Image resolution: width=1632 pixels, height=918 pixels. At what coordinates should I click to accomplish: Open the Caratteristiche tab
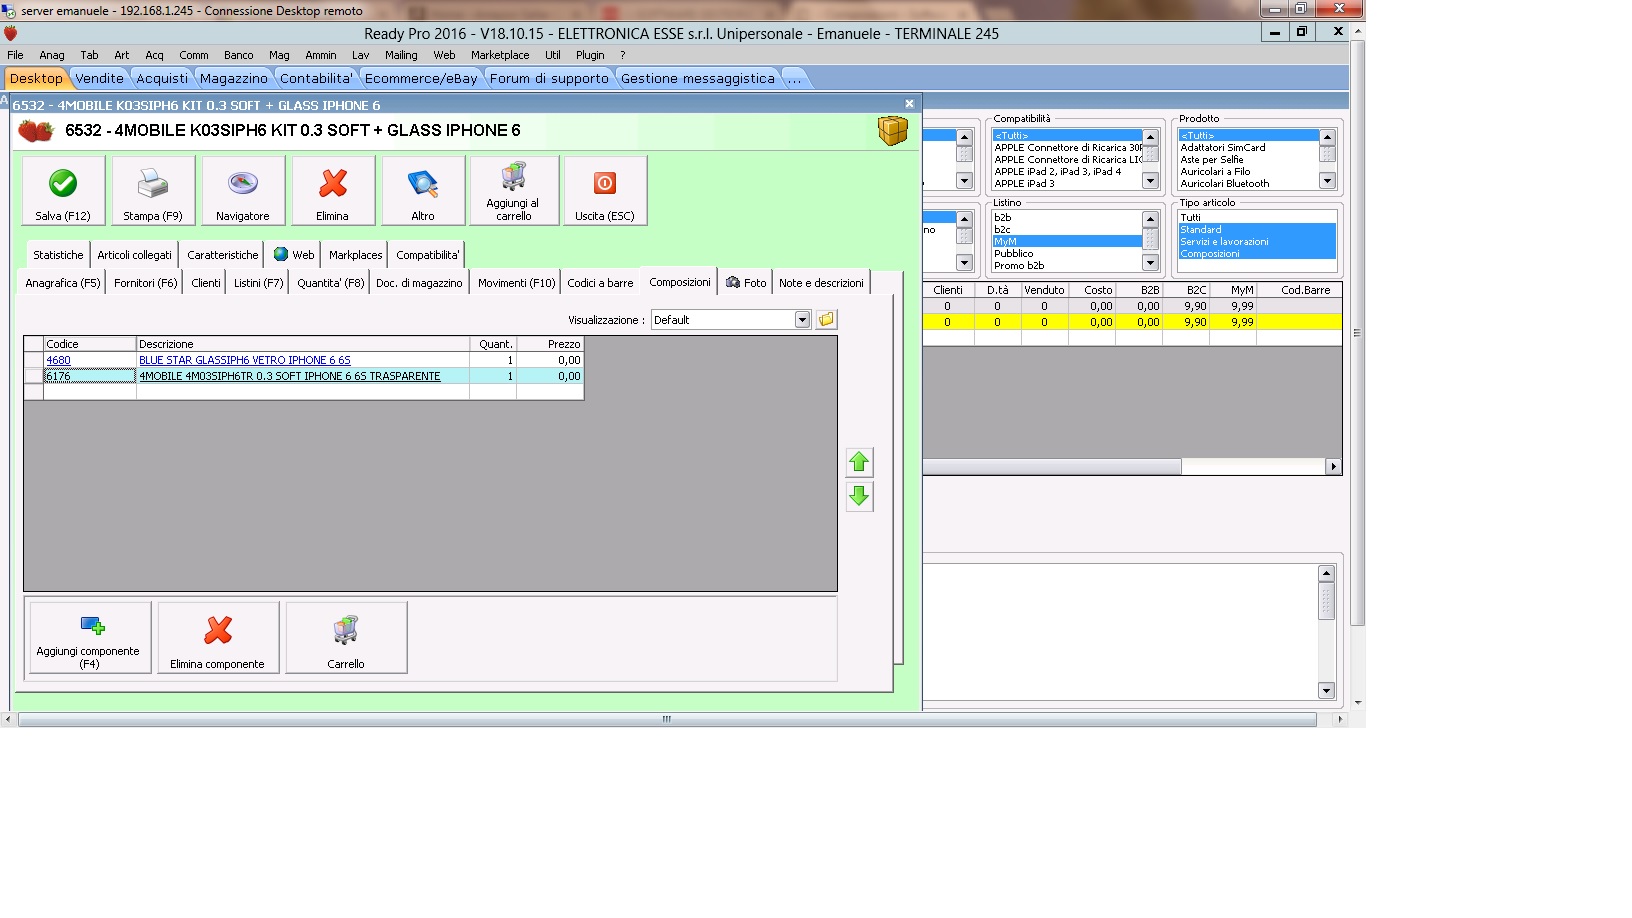[x=223, y=255]
